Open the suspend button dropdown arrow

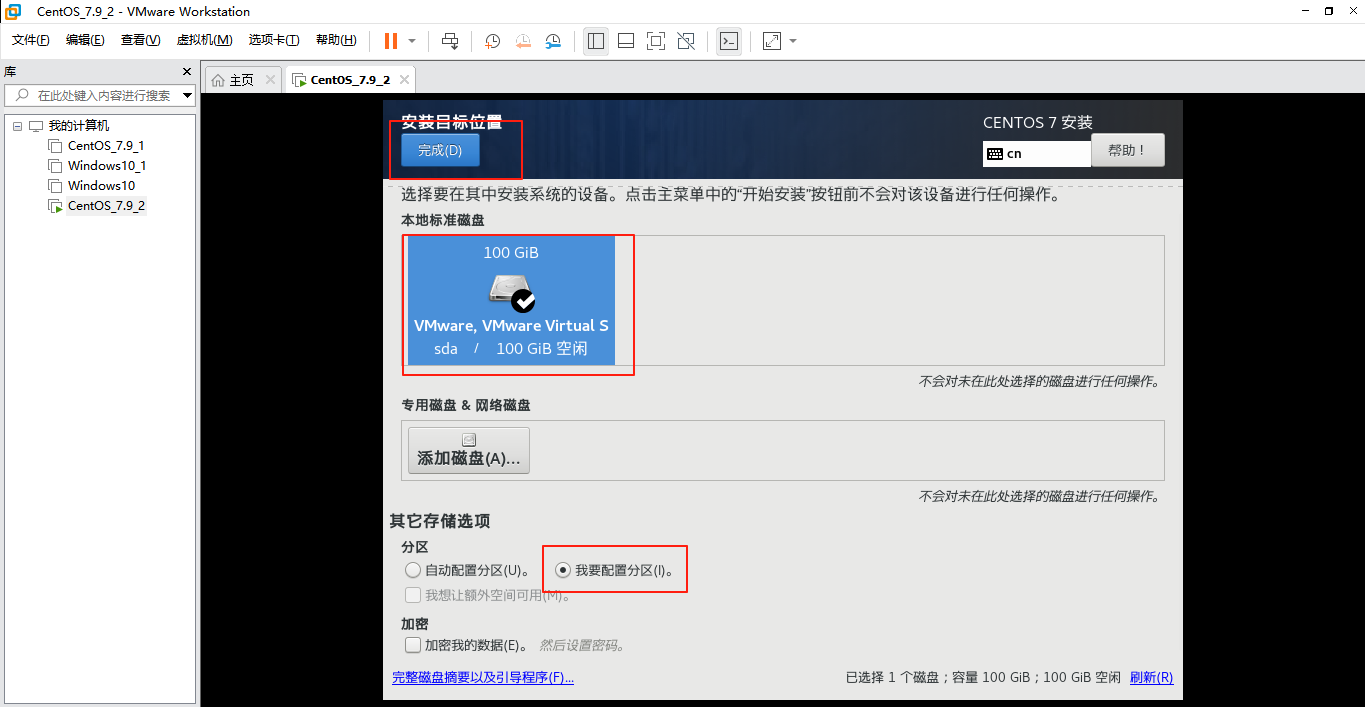pos(411,41)
